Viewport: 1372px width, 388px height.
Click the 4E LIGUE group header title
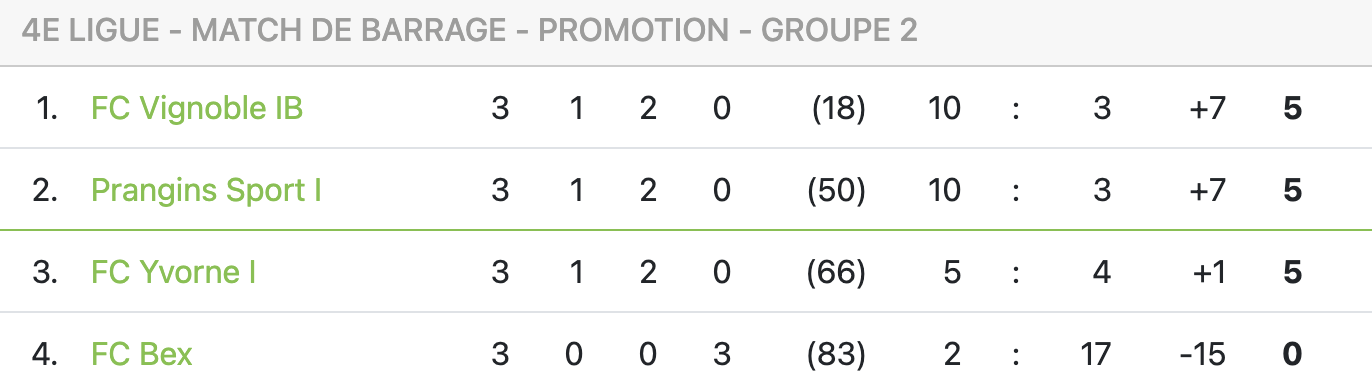(469, 31)
